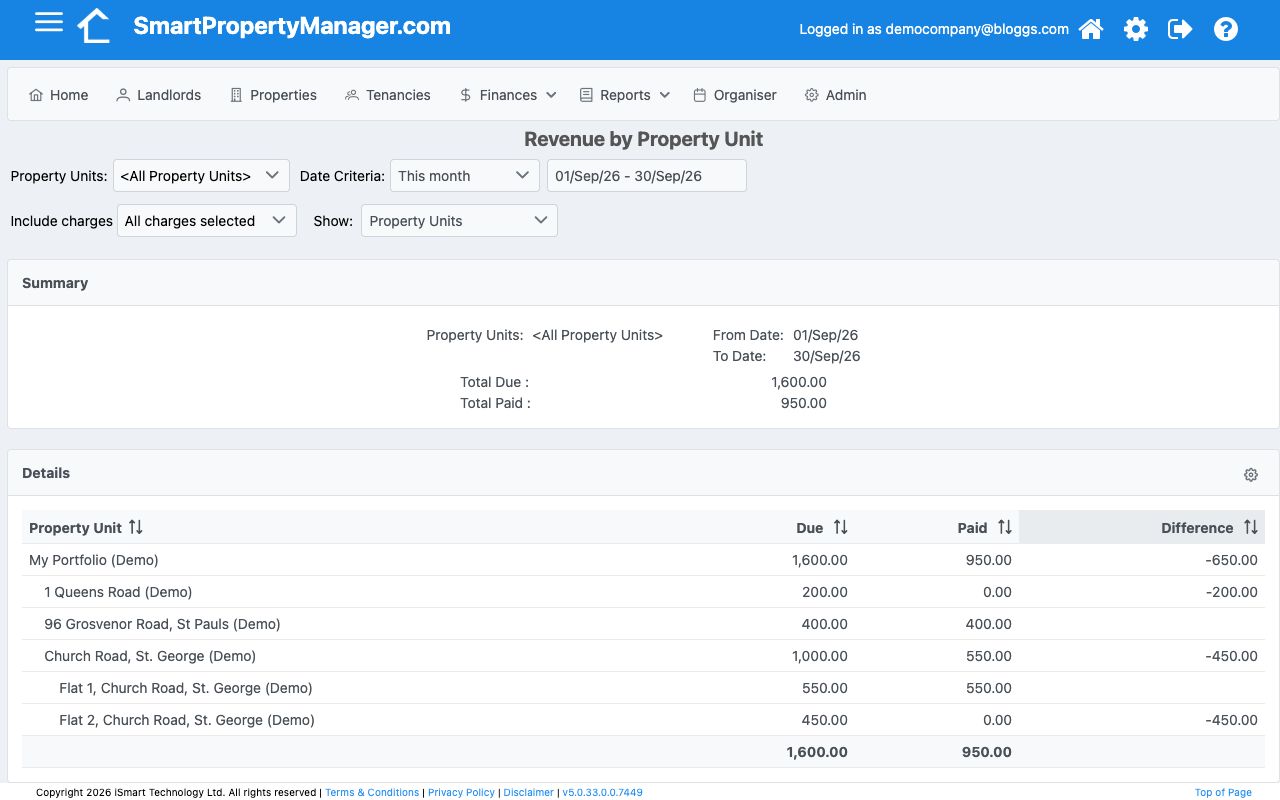Screen dimensions: 1280x800
Task: Open the Landlords nav item
Action: coord(159,95)
